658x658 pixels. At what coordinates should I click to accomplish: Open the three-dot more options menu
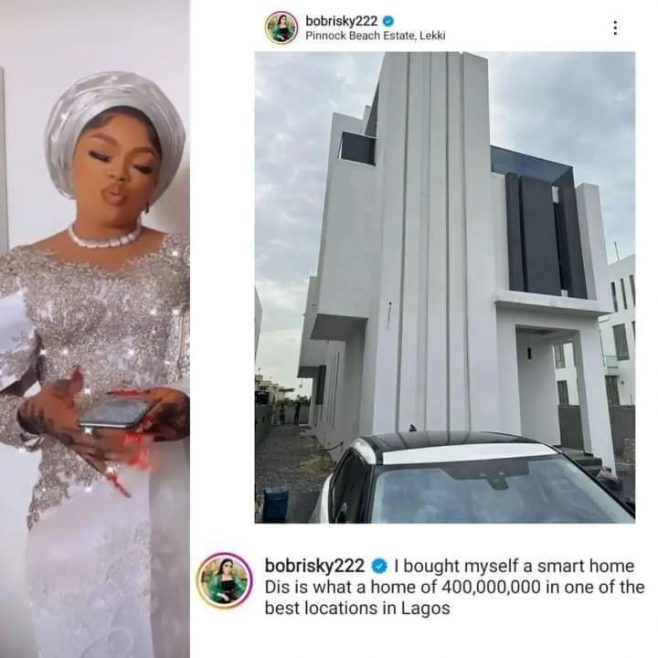(615, 28)
